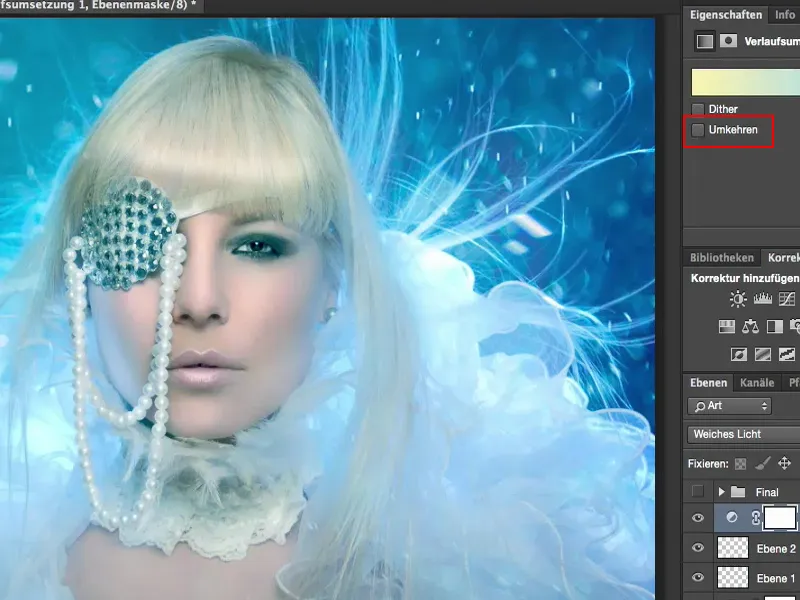Open the Bibliotheken tab
This screenshot has width=800, height=600.
coord(721,258)
